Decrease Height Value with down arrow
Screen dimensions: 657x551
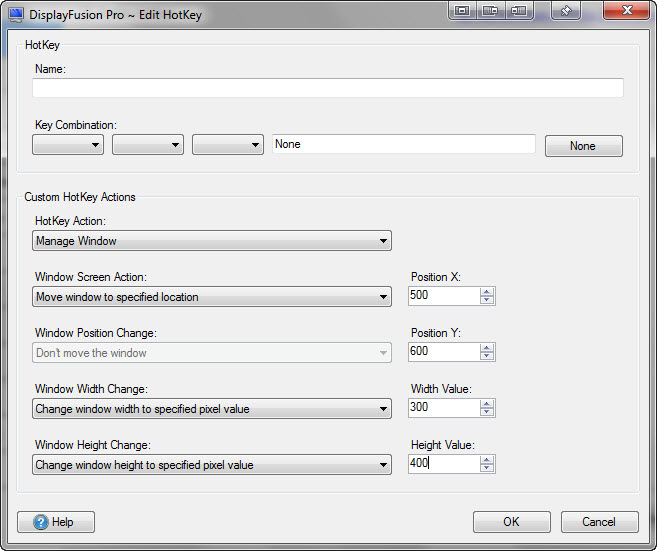coord(487,468)
